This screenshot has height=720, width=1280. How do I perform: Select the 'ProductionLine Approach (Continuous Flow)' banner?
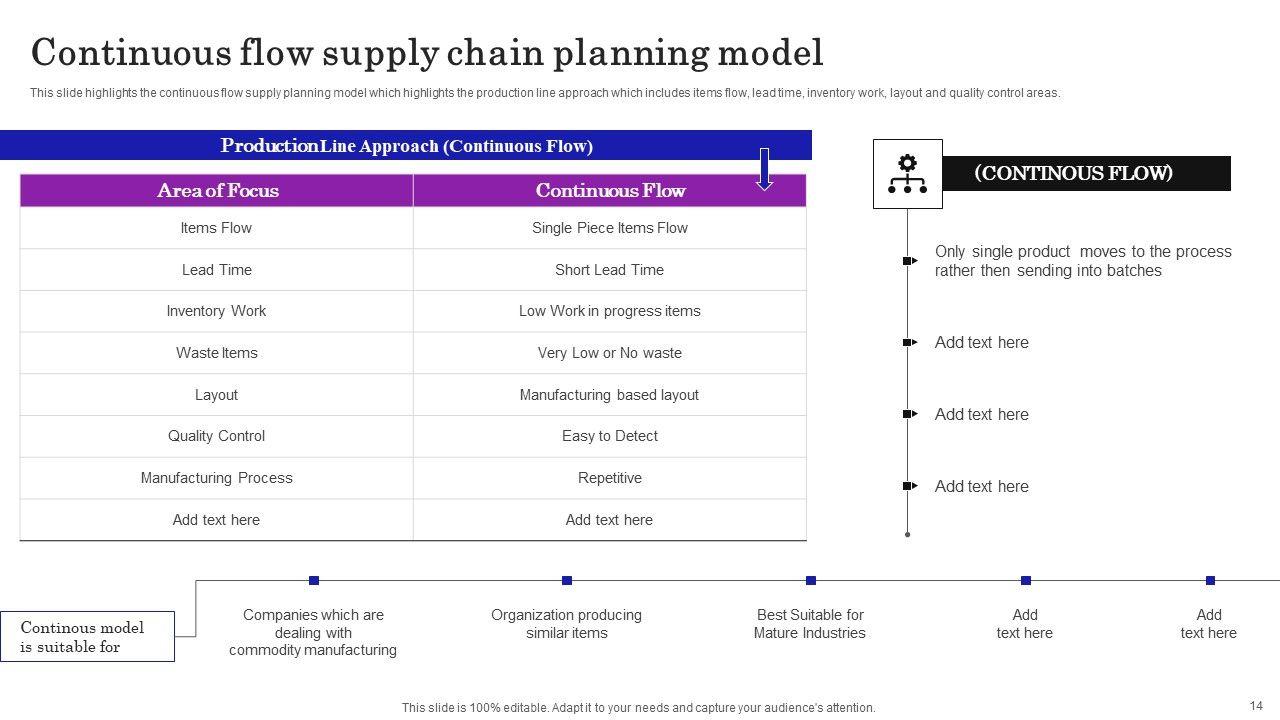tap(406, 146)
